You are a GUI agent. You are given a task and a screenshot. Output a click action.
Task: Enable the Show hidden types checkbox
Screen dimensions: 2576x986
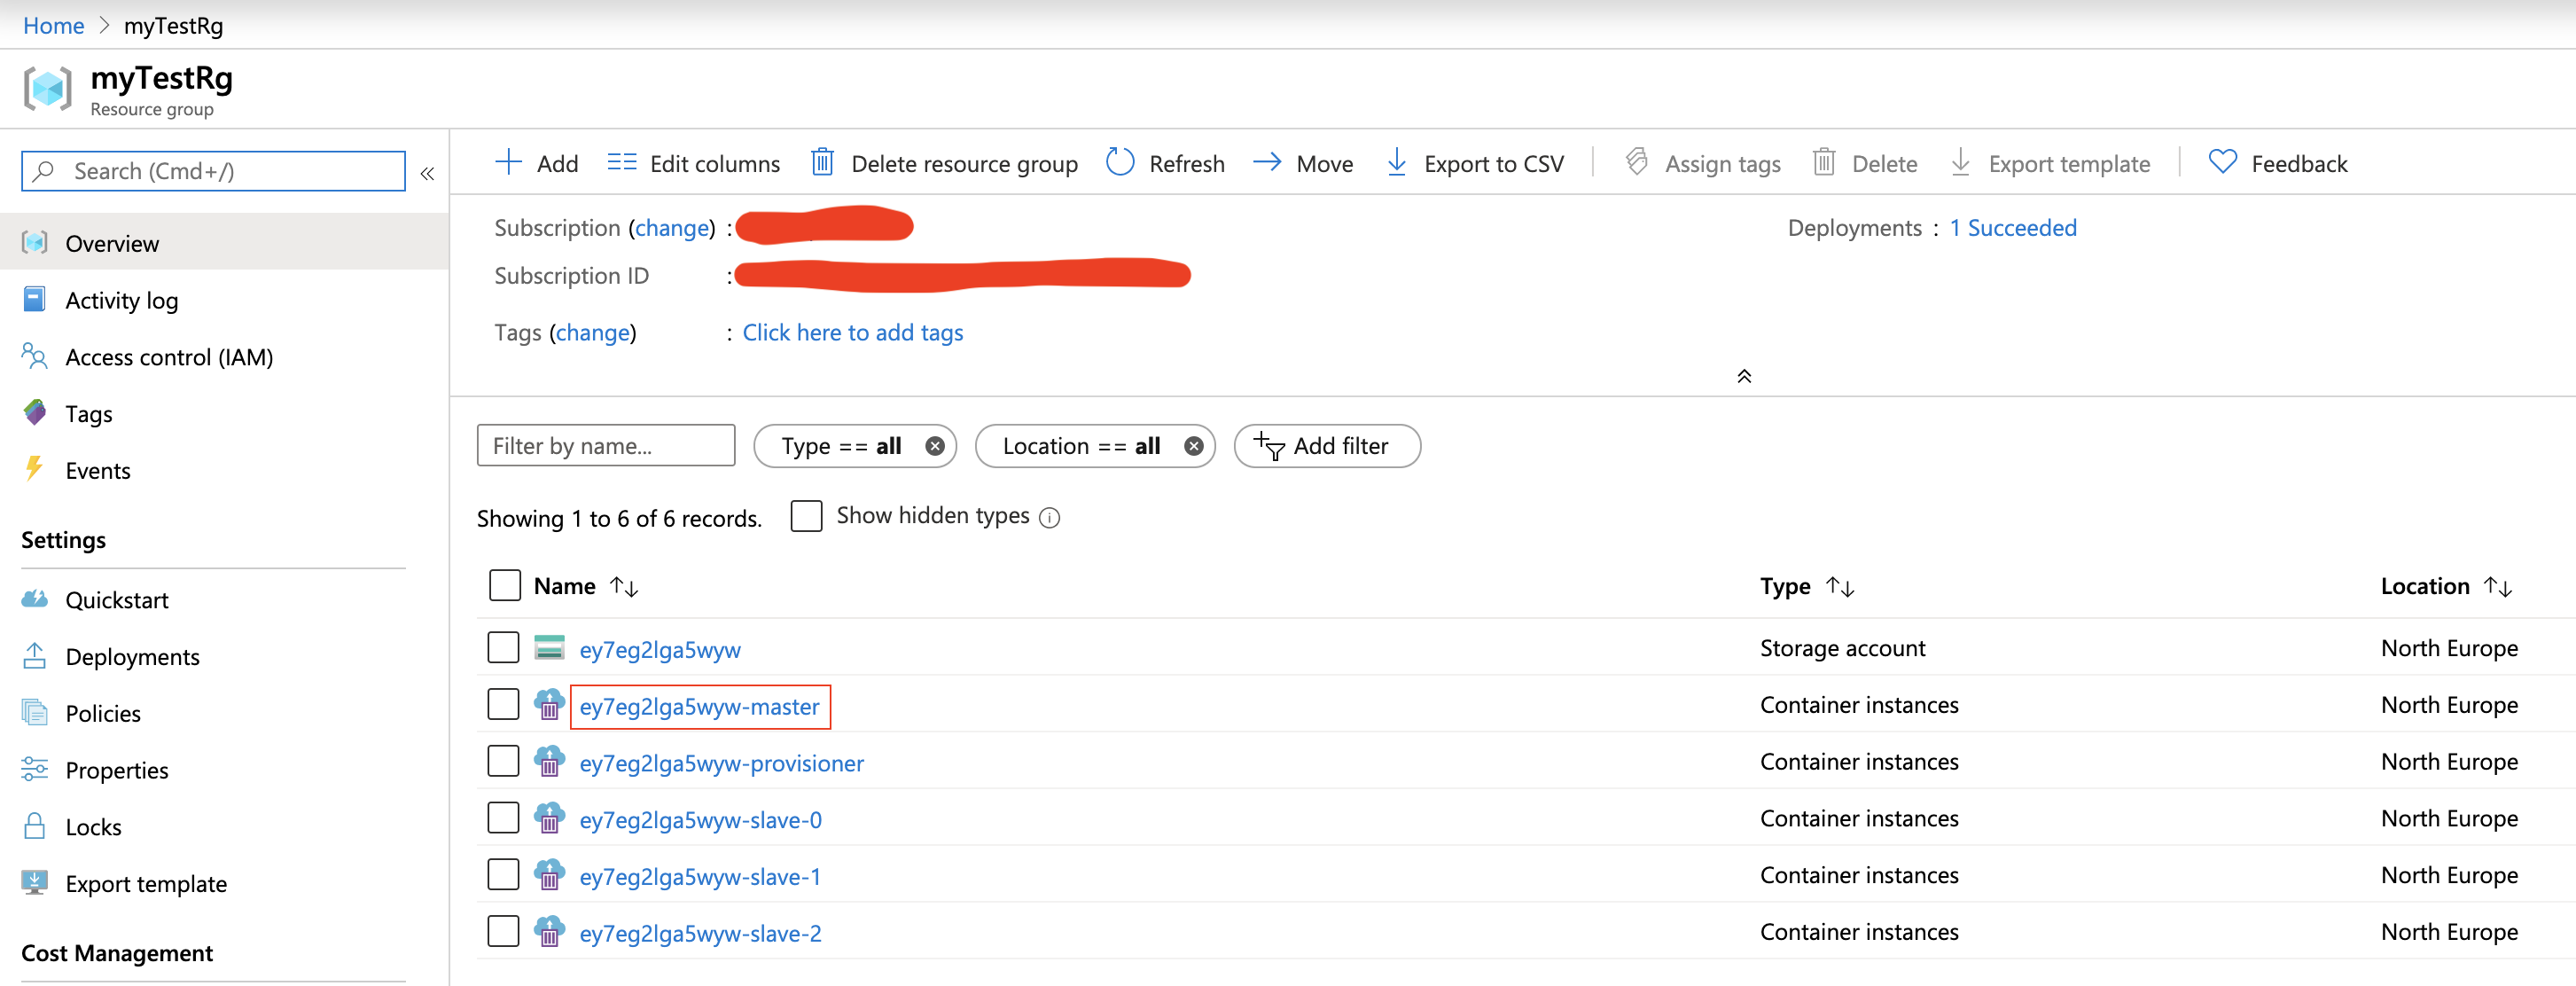806,516
